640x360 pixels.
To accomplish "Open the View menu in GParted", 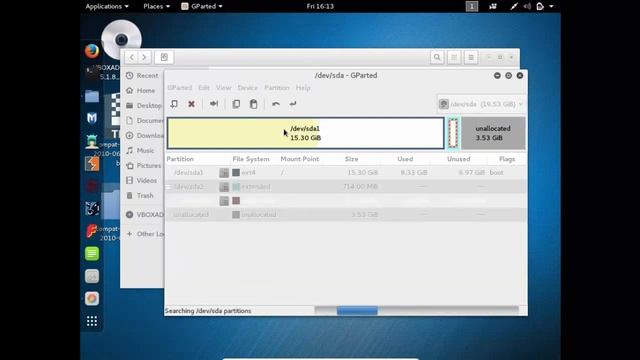I will pos(223,88).
